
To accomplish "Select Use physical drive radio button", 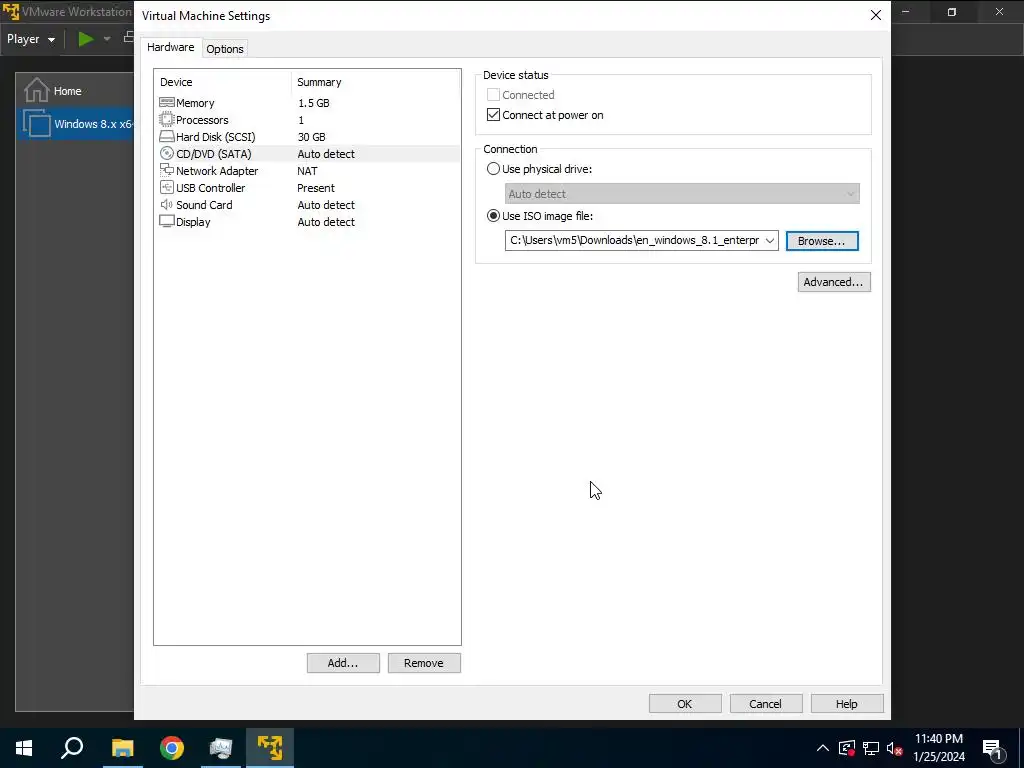I will point(493,168).
